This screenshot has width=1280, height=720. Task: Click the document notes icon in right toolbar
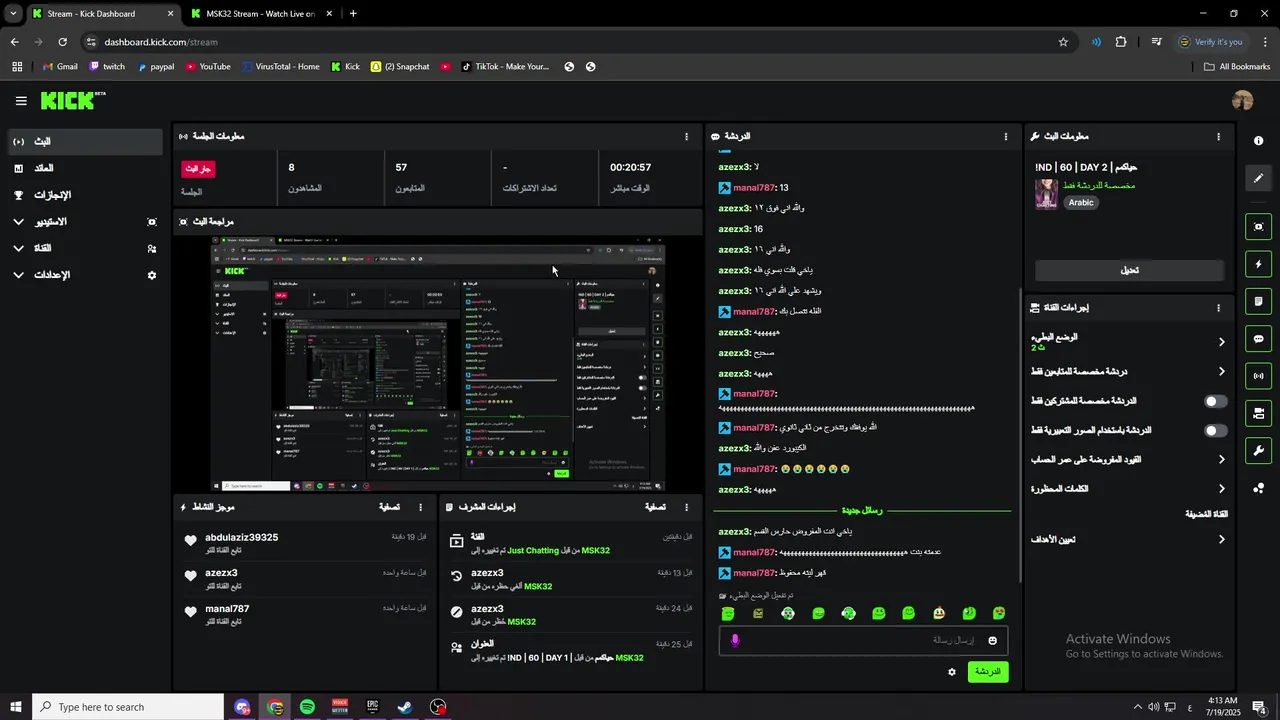[x=1258, y=301]
